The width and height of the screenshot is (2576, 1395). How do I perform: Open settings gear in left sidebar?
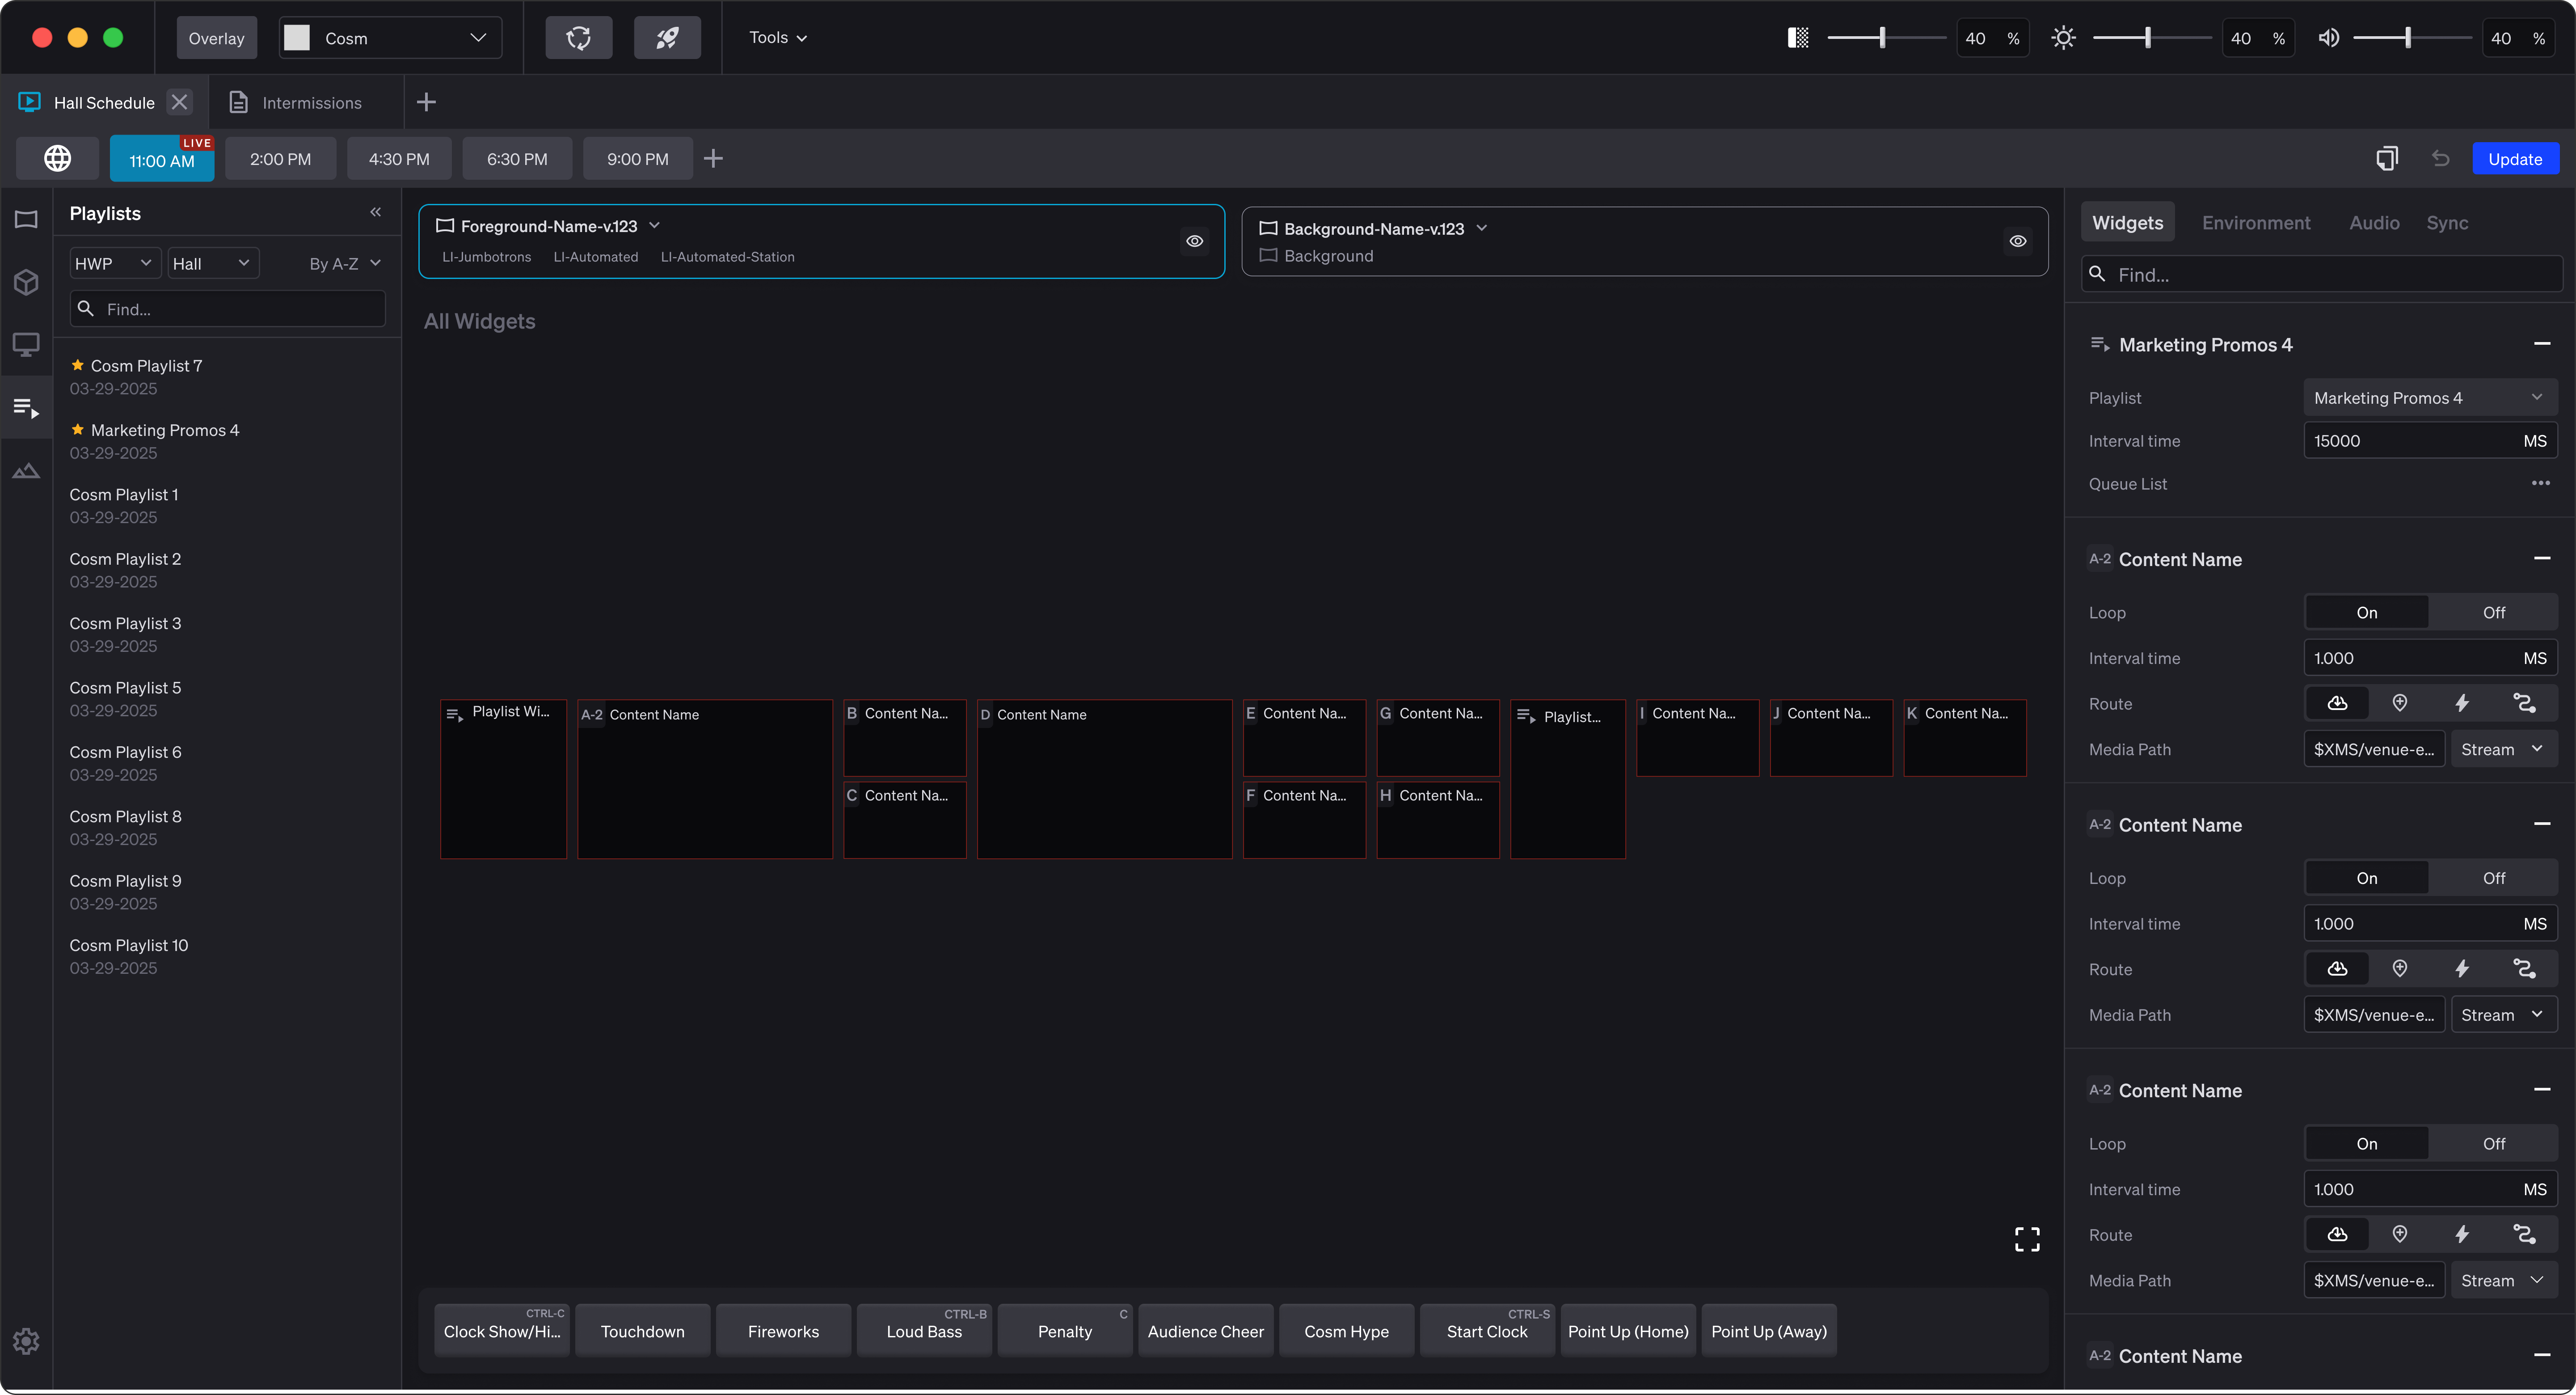26,1341
